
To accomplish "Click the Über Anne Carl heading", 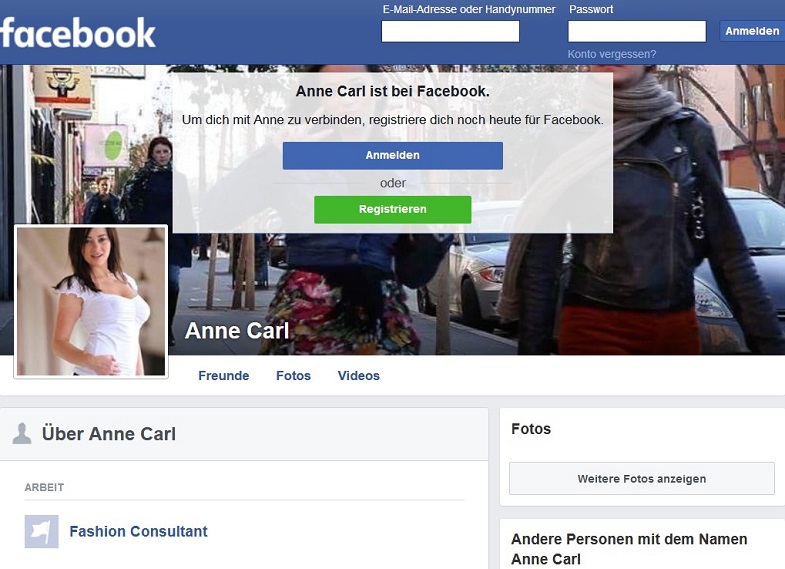I will click(x=109, y=433).
